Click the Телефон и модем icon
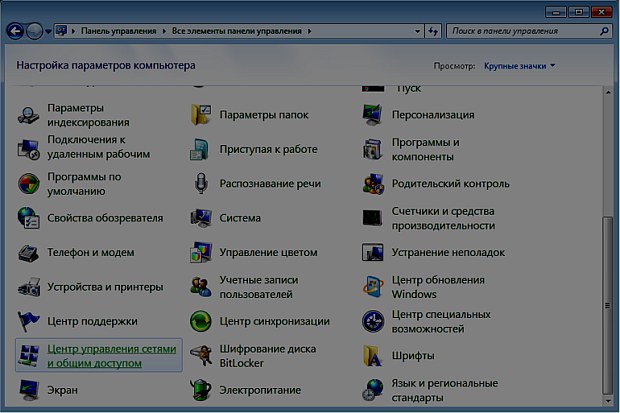This screenshot has height=413, width=620. [x=29, y=253]
